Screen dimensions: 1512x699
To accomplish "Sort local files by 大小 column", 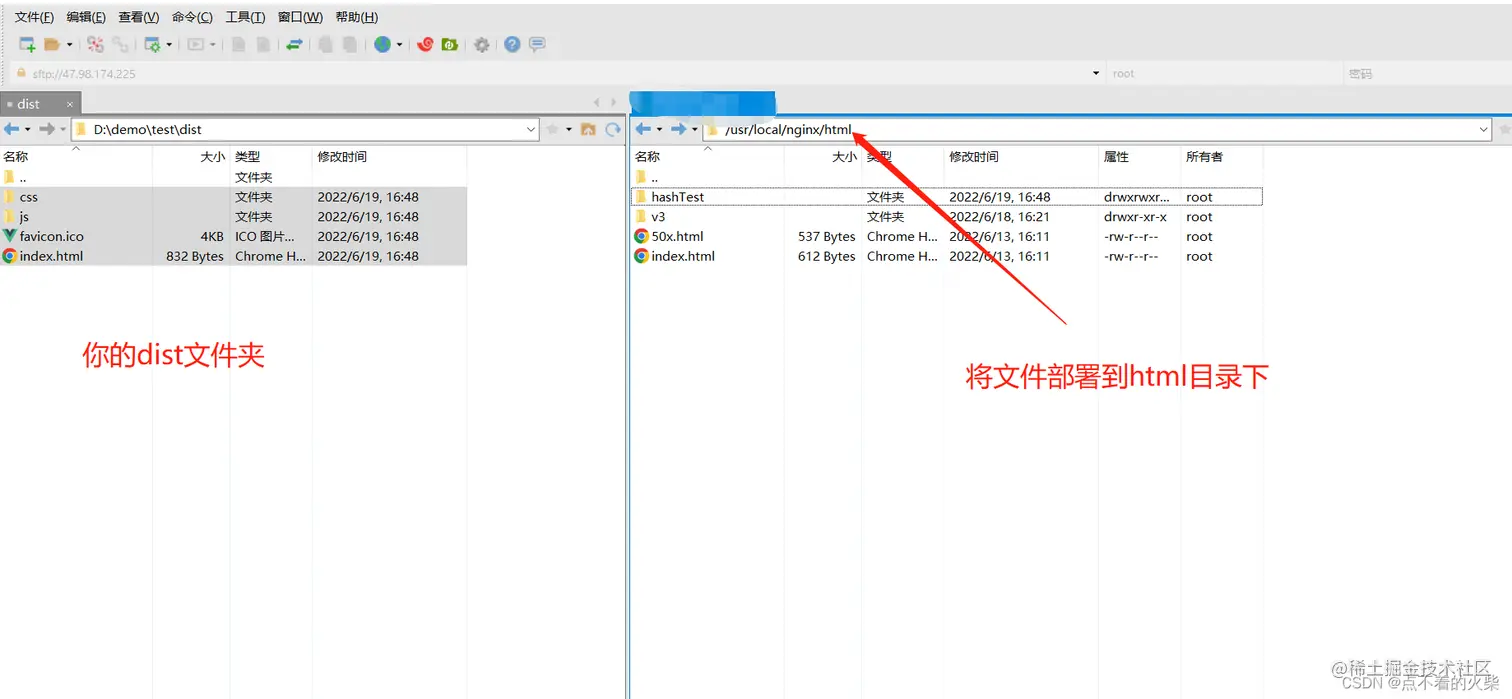I will (191, 157).
